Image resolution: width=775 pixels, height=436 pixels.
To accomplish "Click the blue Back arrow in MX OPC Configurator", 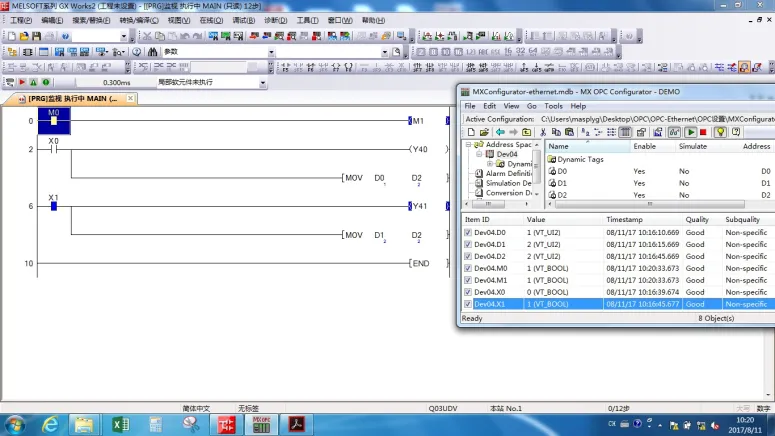I will pos(500,132).
